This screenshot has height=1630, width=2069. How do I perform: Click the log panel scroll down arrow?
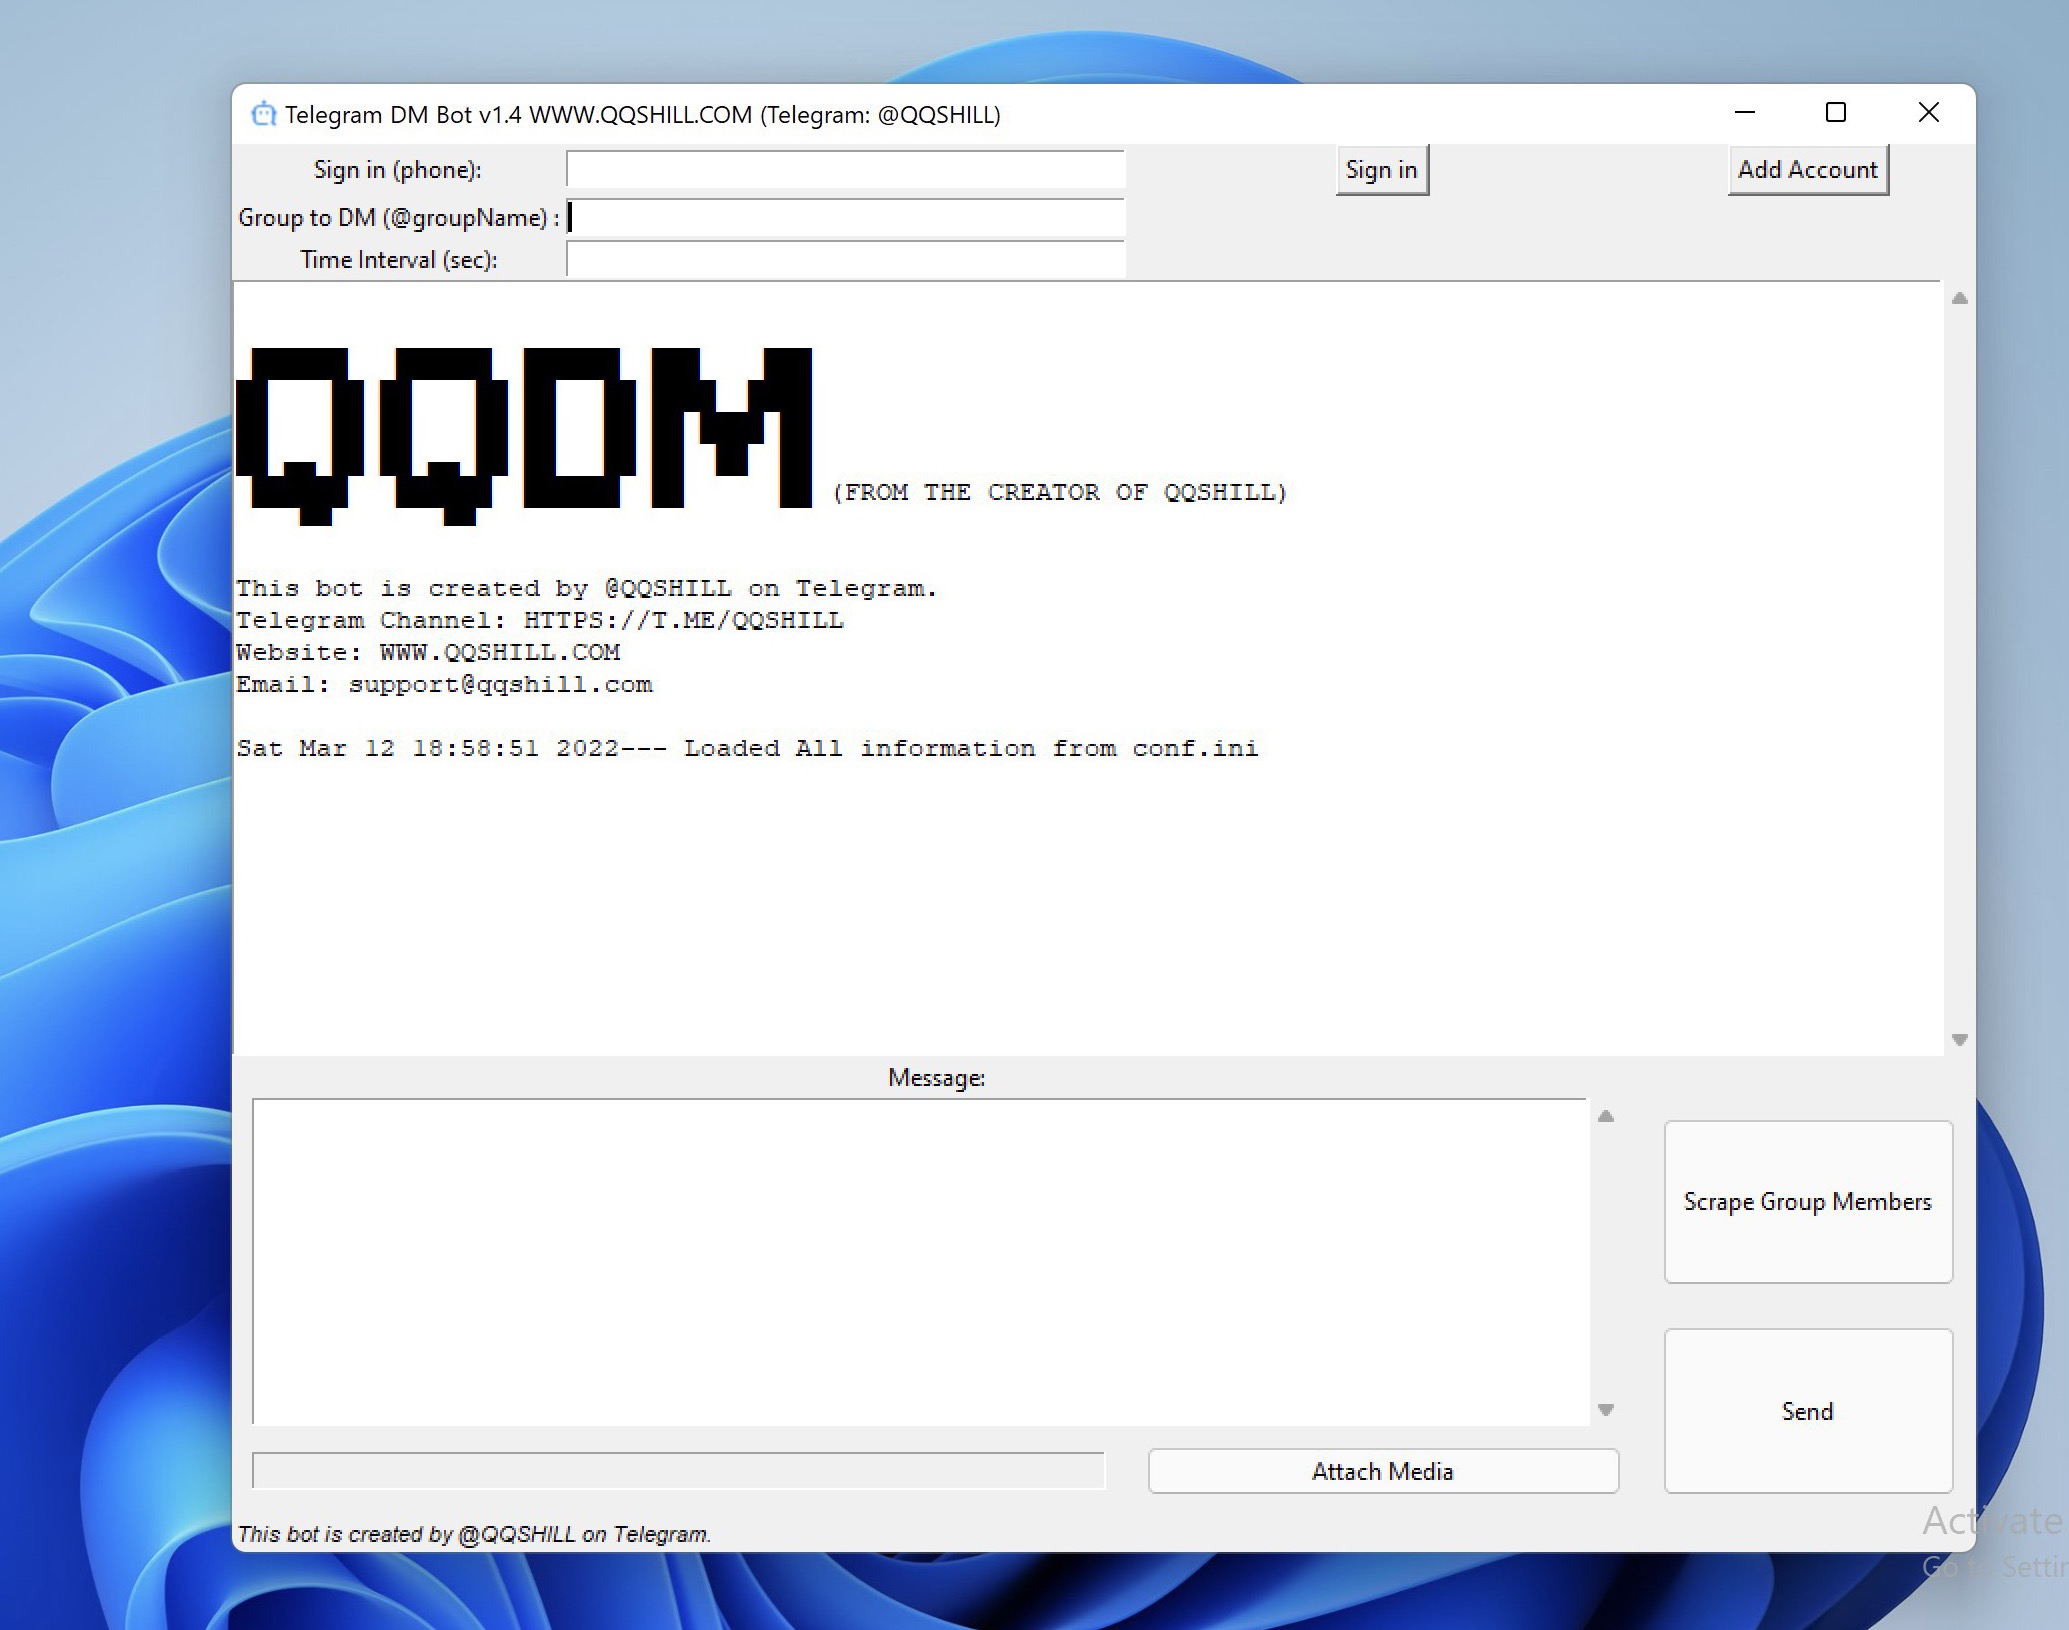1960,1040
